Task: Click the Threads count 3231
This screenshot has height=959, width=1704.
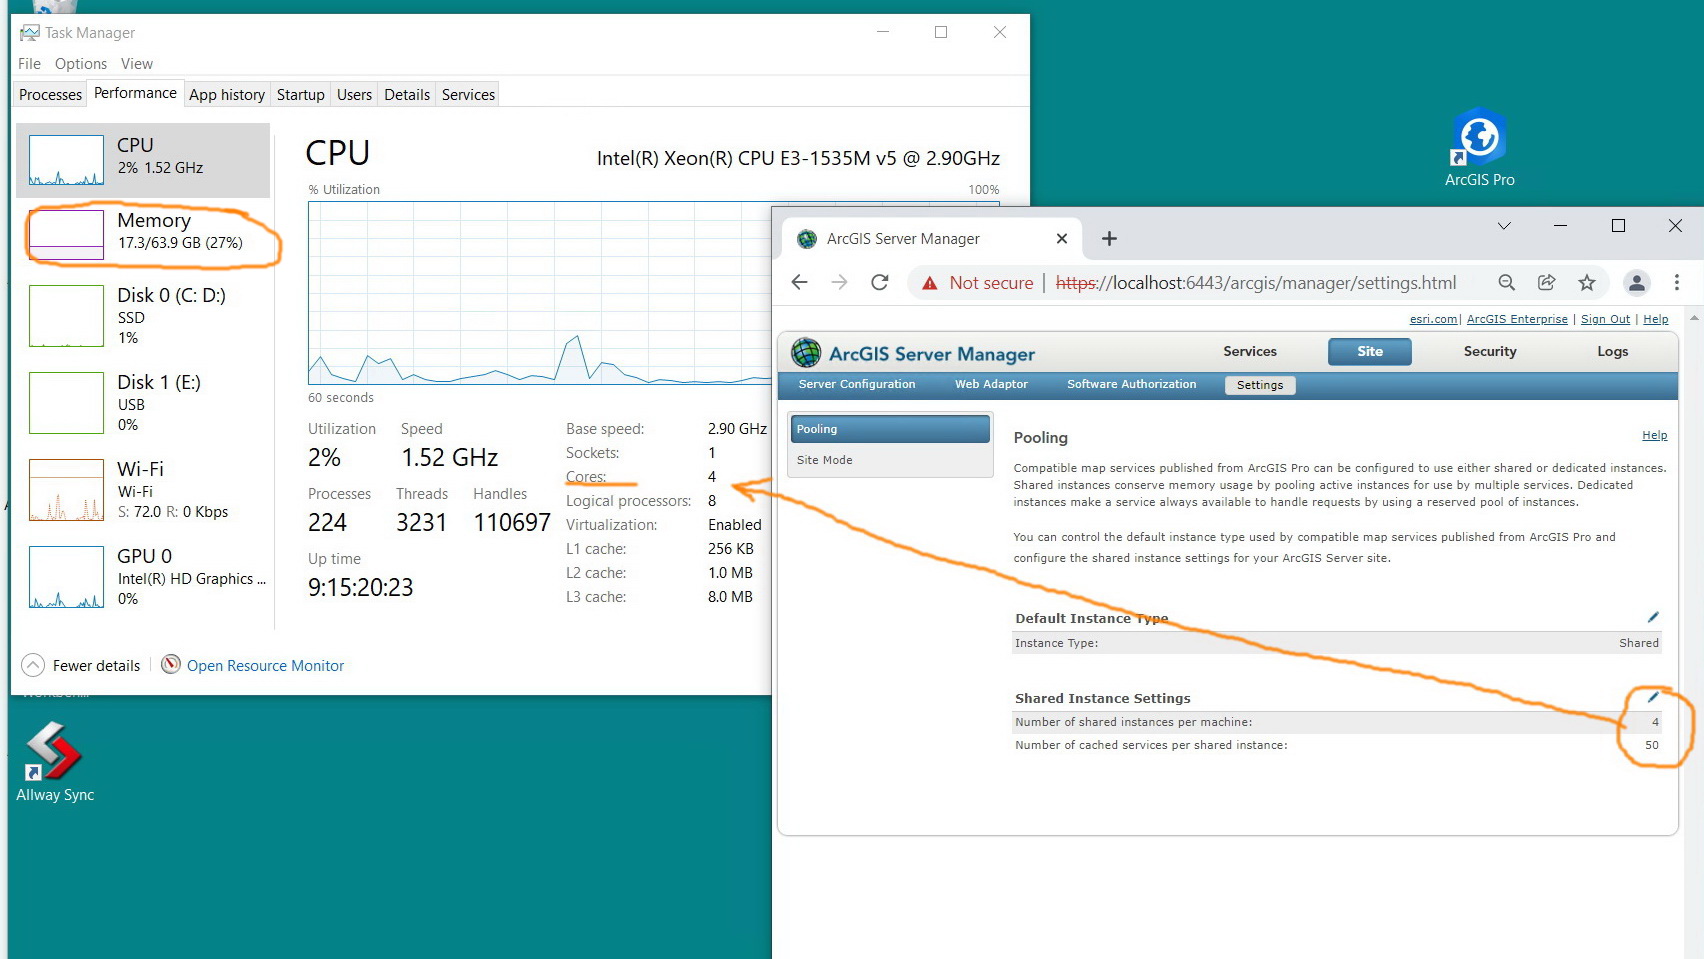Action: coord(421,522)
